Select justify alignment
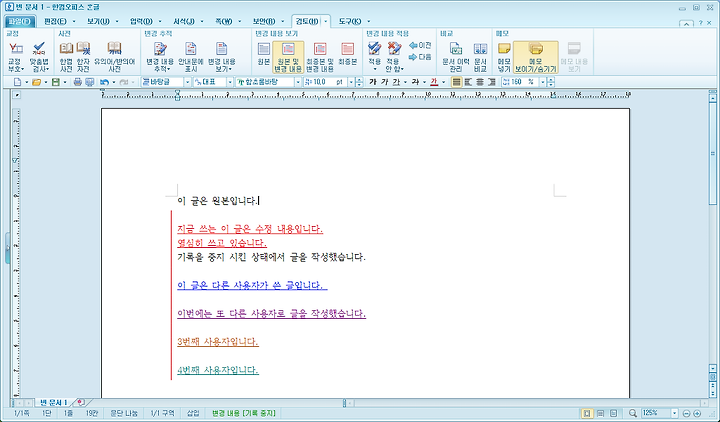The width and height of the screenshot is (720, 422). [x=456, y=82]
